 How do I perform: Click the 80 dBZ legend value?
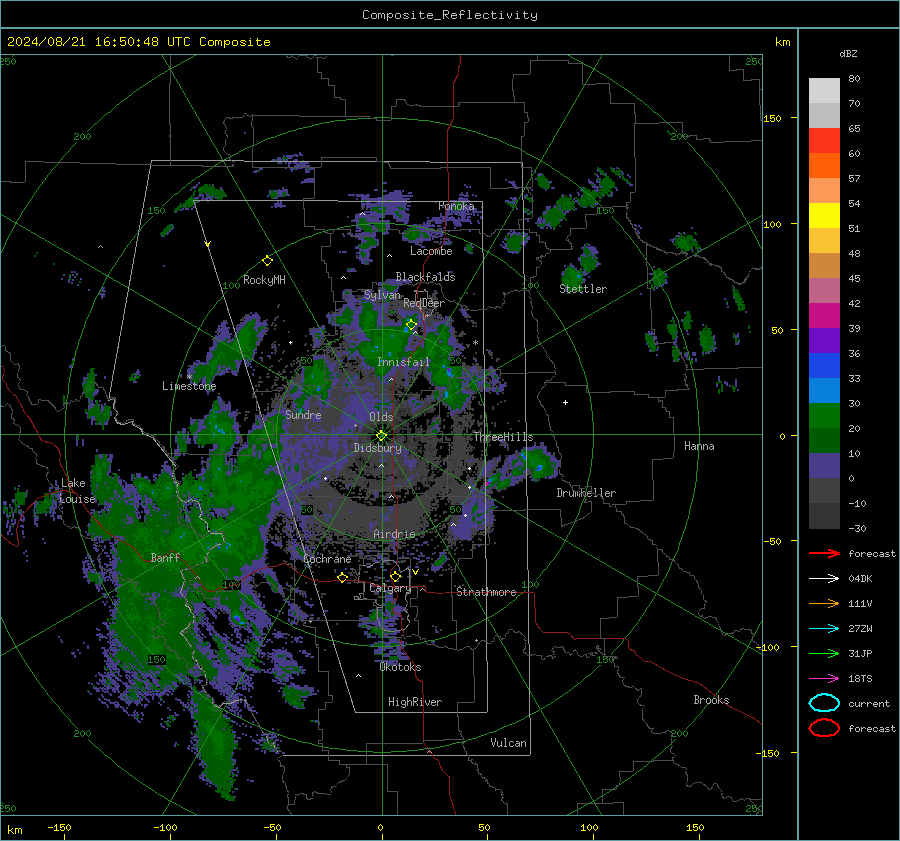pos(854,79)
